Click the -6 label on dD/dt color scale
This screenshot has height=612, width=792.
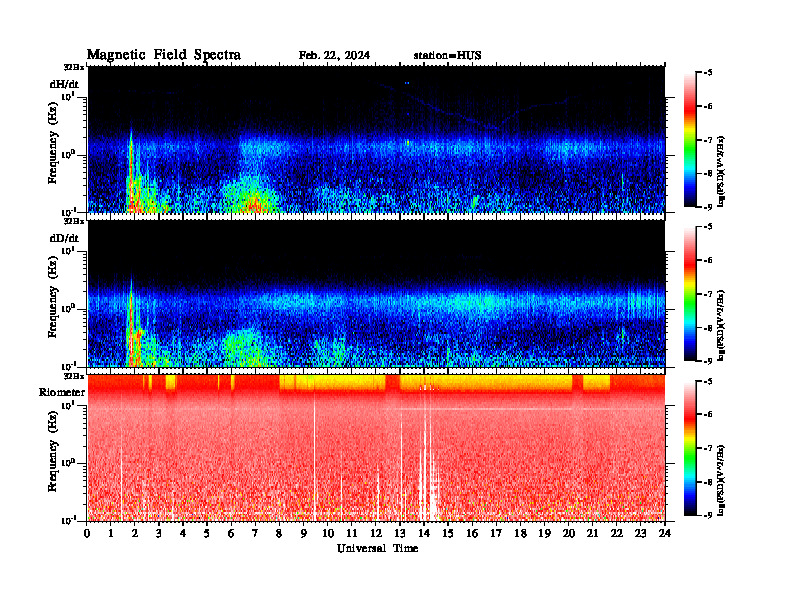(708, 260)
